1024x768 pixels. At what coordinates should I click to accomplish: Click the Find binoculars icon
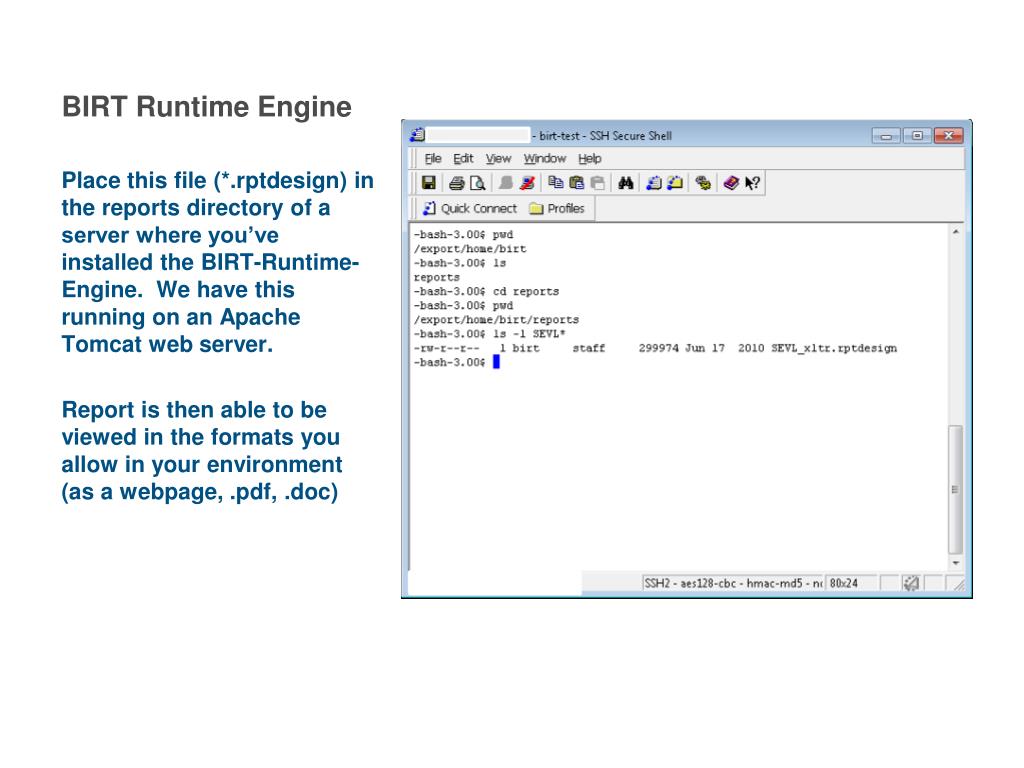pyautogui.click(x=626, y=184)
